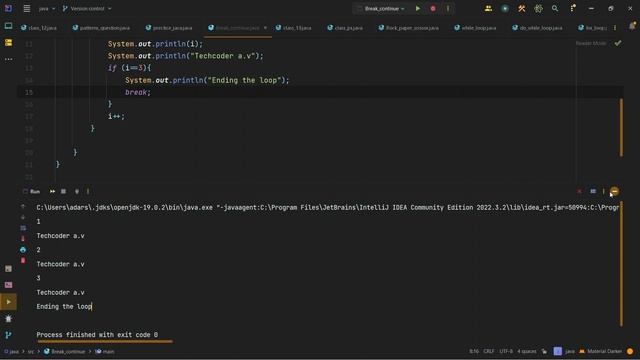Open Search Everywhere magnifier icon
This screenshot has width=640, height=360.
pos(555,8)
